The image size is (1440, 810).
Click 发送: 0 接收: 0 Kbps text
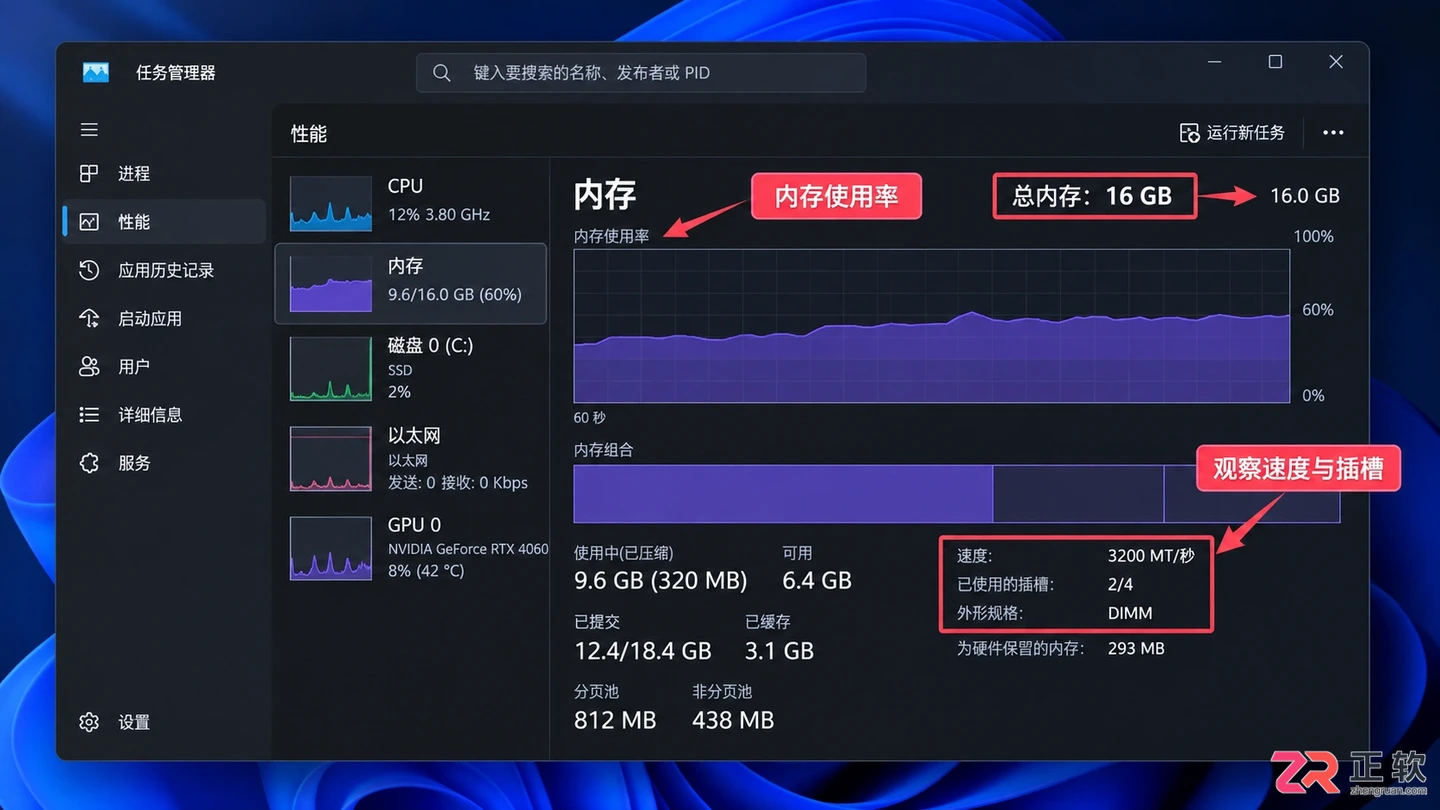(x=457, y=482)
